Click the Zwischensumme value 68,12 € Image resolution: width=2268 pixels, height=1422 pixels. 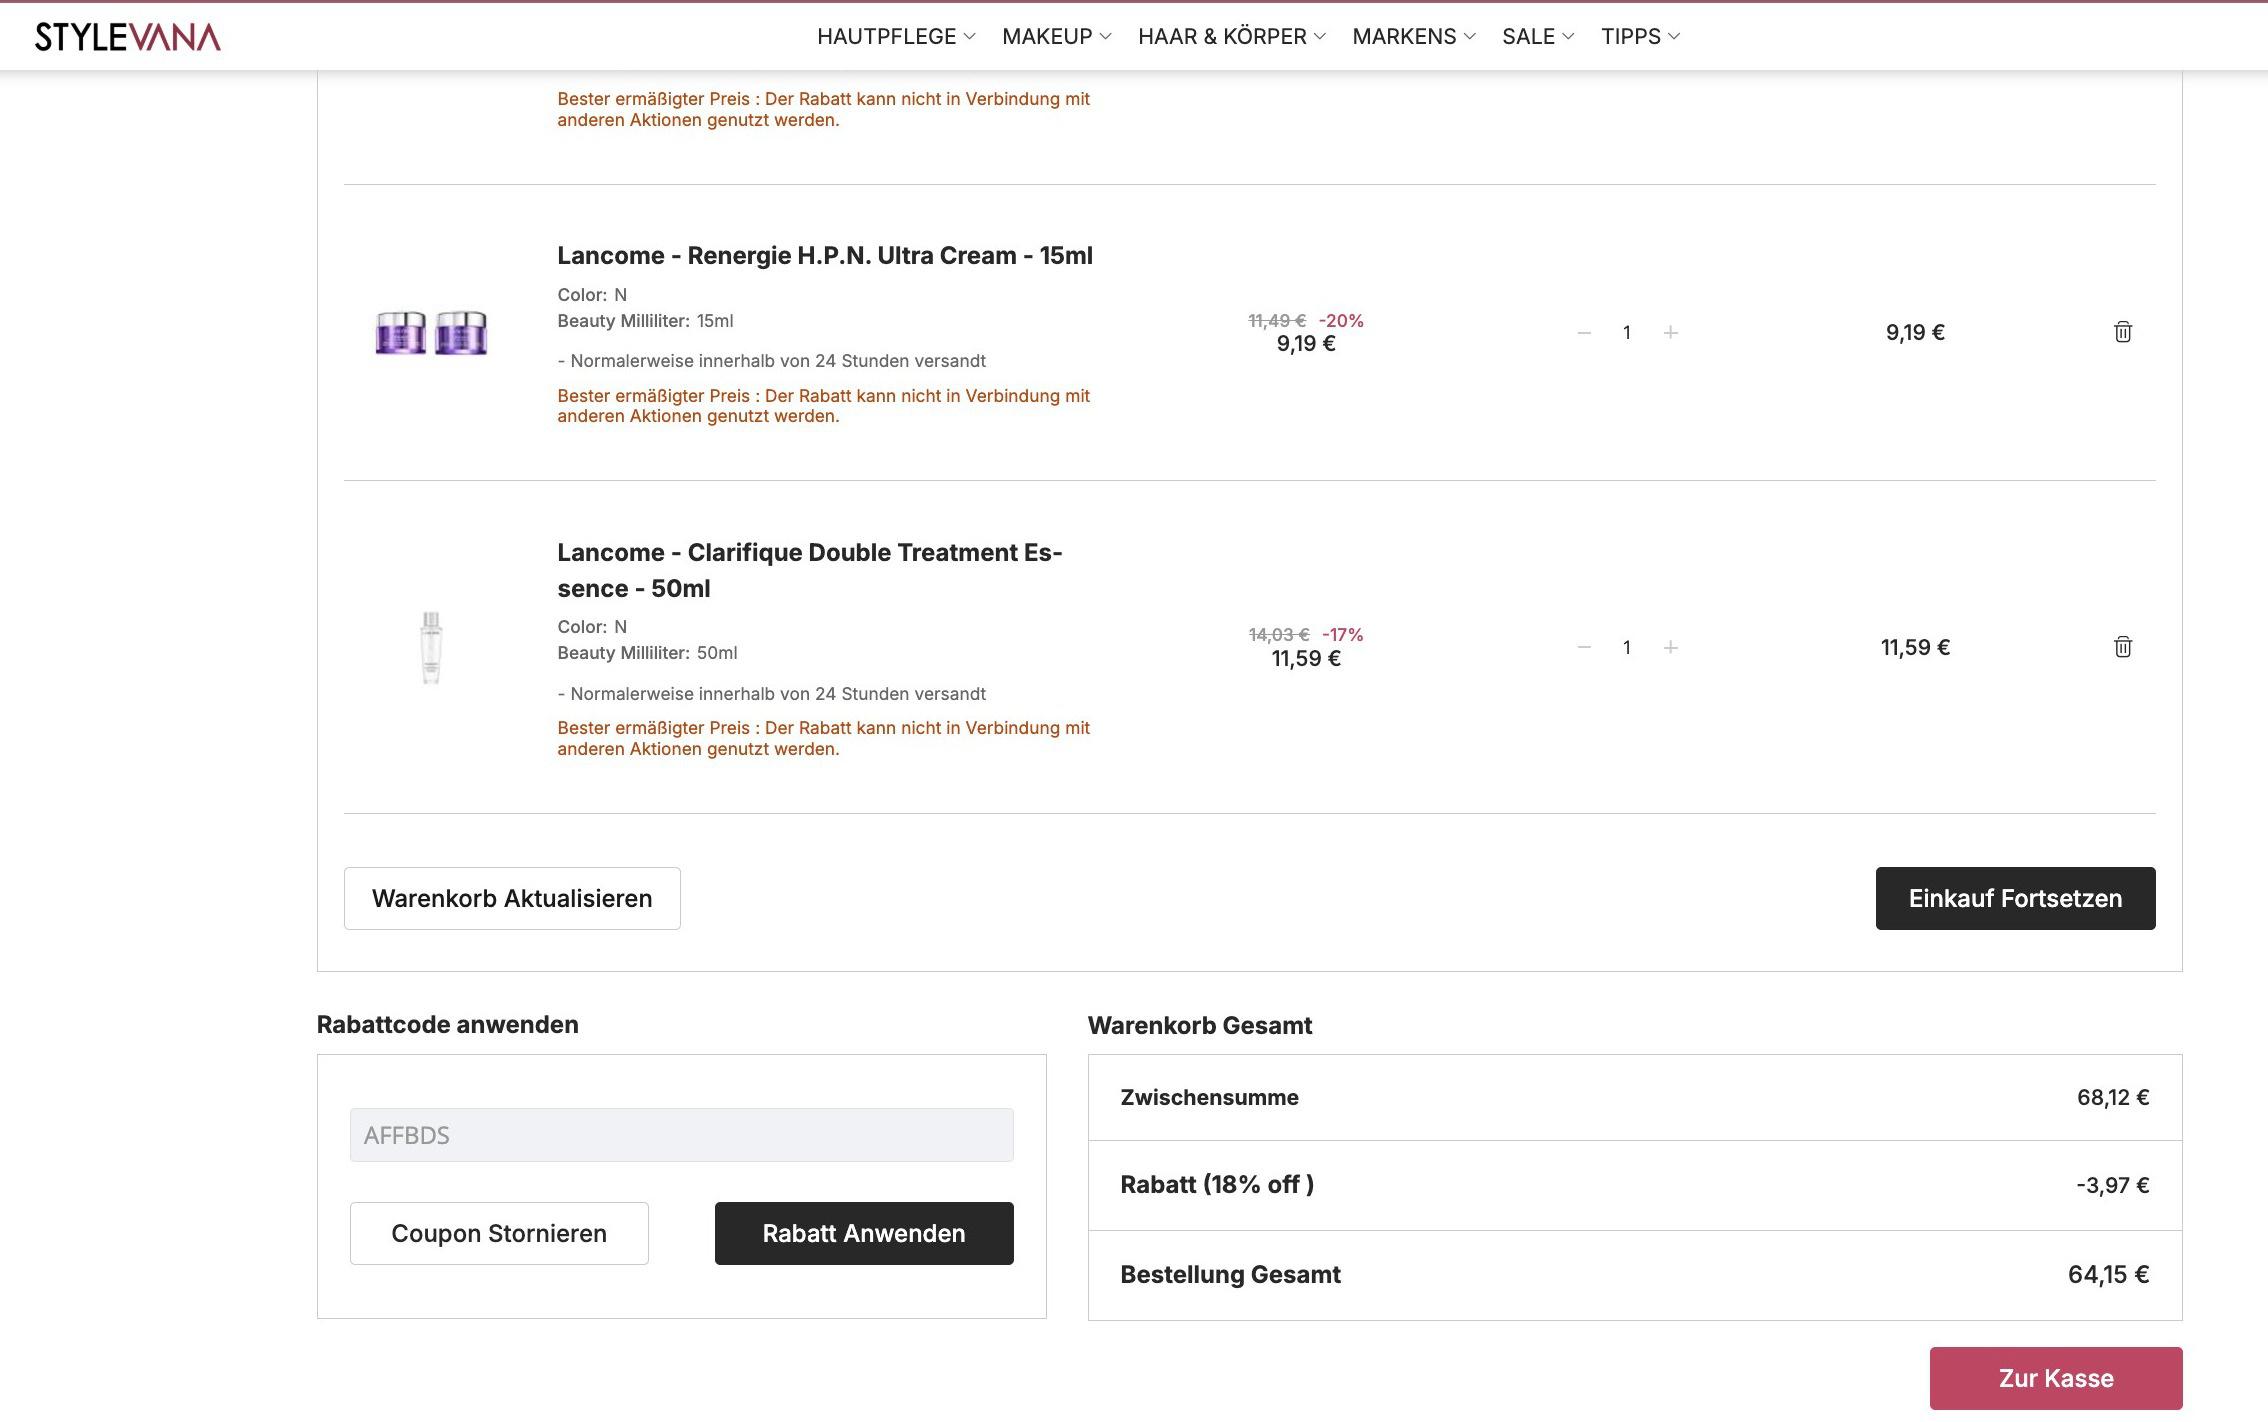pos(2113,1097)
